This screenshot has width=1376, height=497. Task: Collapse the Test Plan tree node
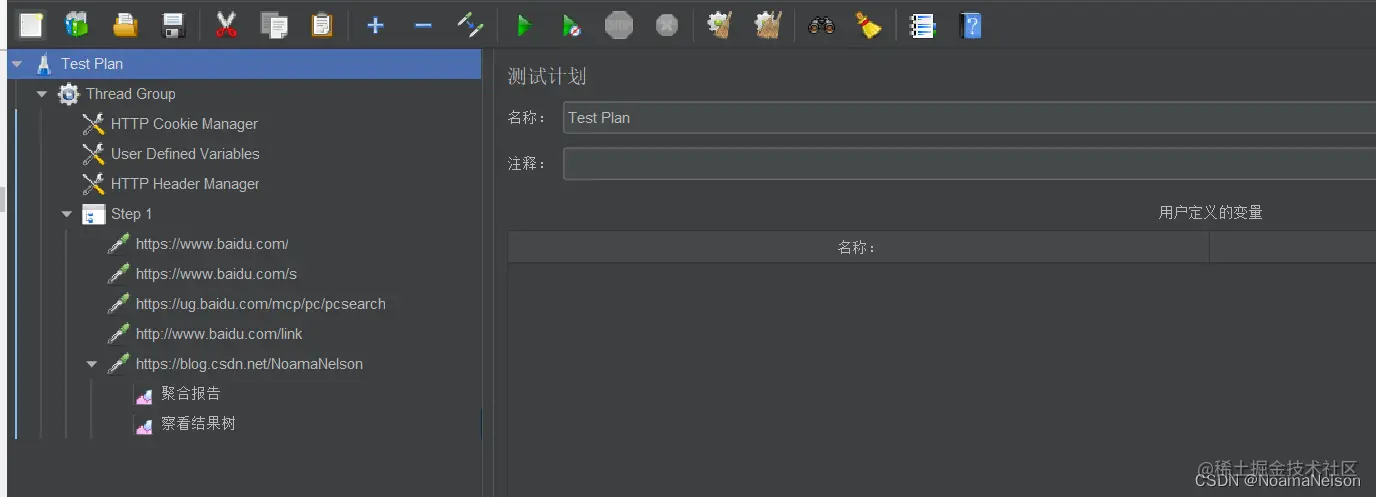tap(17, 64)
